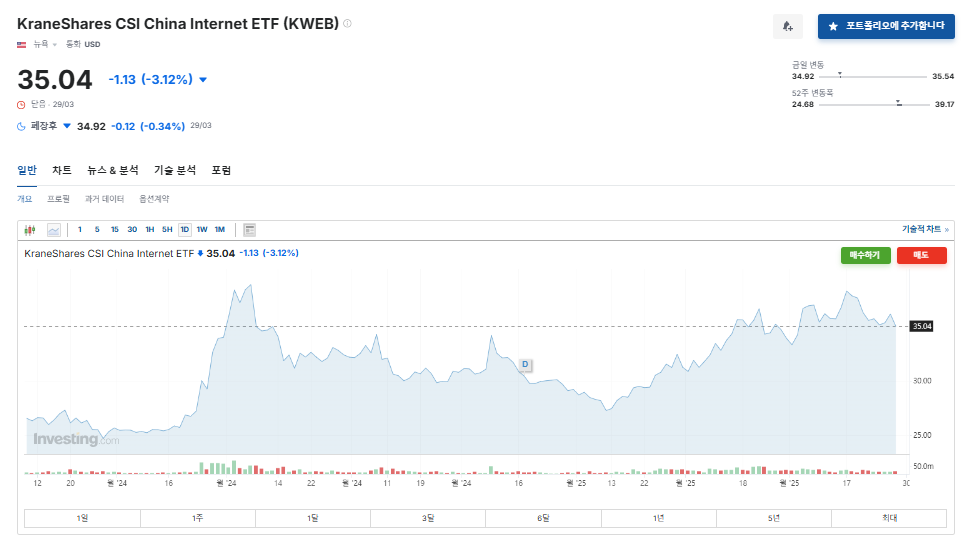Expand the price change arrow next to -3.12%

pos(203,80)
